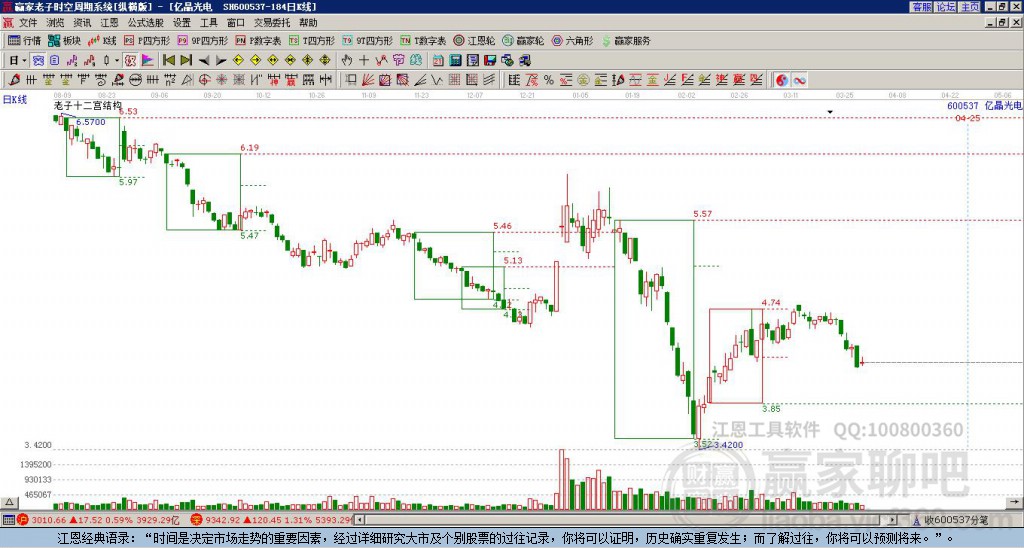Click the Gann fan lines icon
Image resolution: width=1024 pixels, height=548 pixels.
point(368,80)
